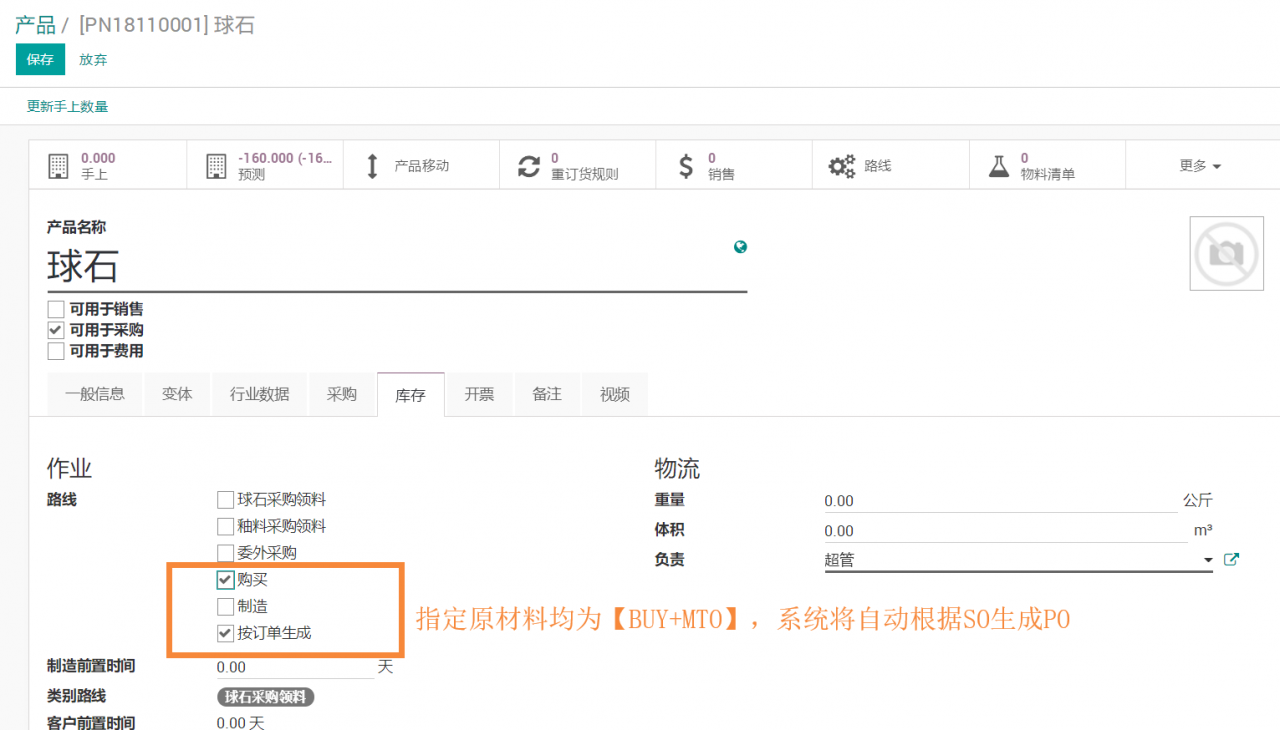The image size is (1280, 730).
Task: Toggle the 可用于销售 checkbox
Action: point(56,309)
